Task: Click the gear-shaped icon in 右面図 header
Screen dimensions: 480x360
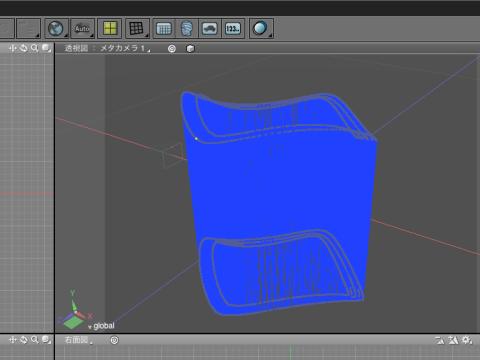Action: click(467, 340)
